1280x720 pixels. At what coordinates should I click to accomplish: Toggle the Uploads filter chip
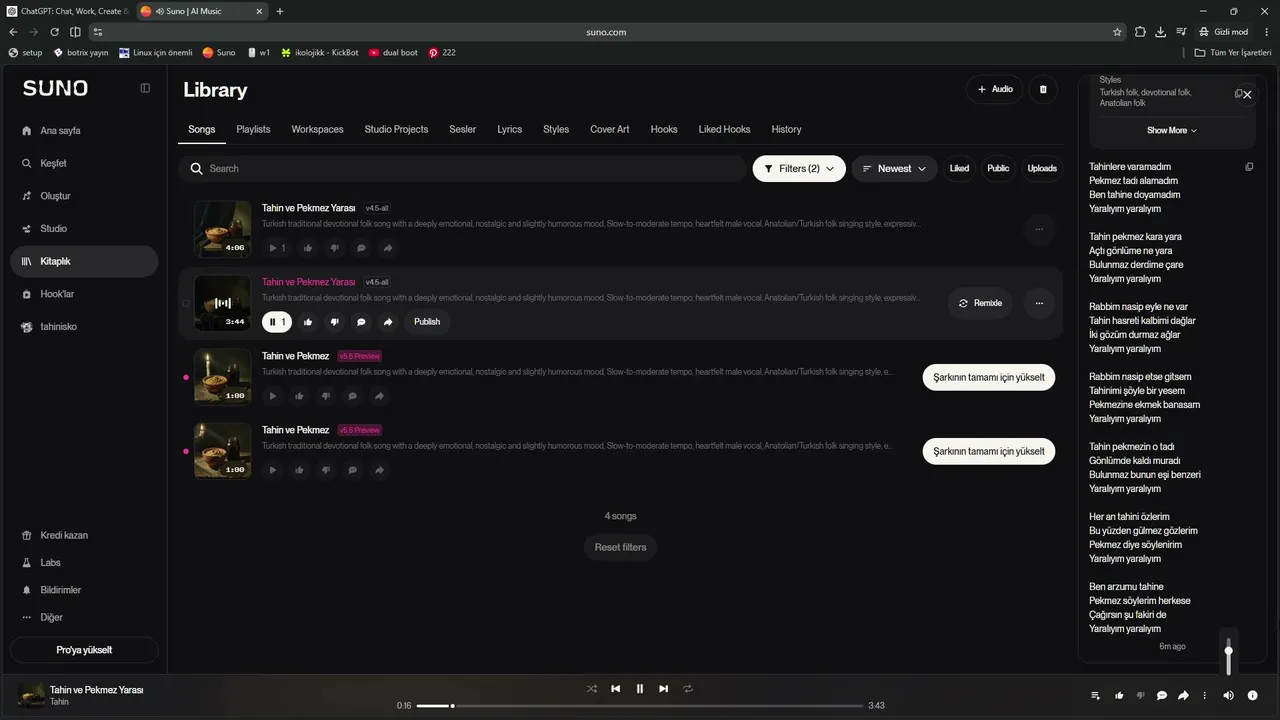(1042, 169)
